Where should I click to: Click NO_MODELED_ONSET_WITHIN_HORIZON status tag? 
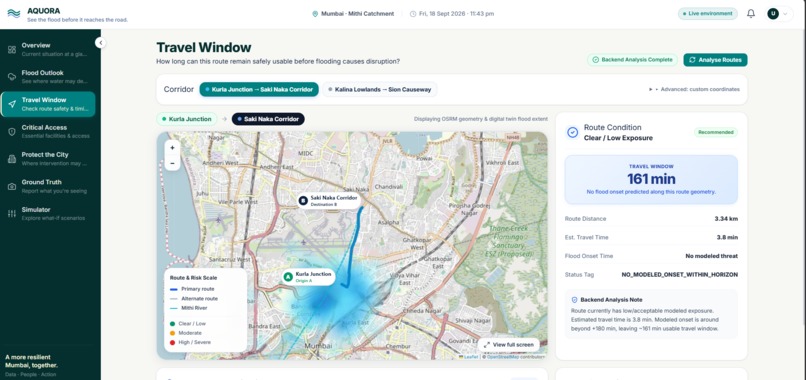coord(680,275)
